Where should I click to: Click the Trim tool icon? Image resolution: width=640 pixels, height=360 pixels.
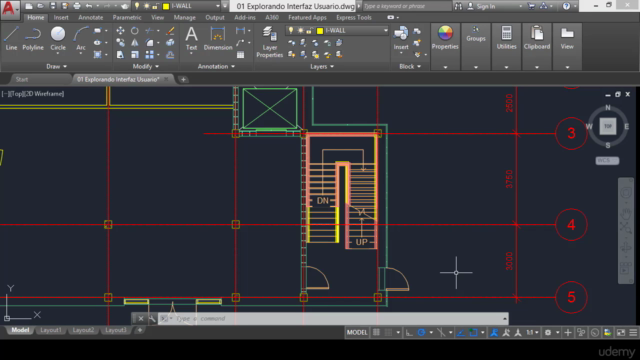click(150, 31)
